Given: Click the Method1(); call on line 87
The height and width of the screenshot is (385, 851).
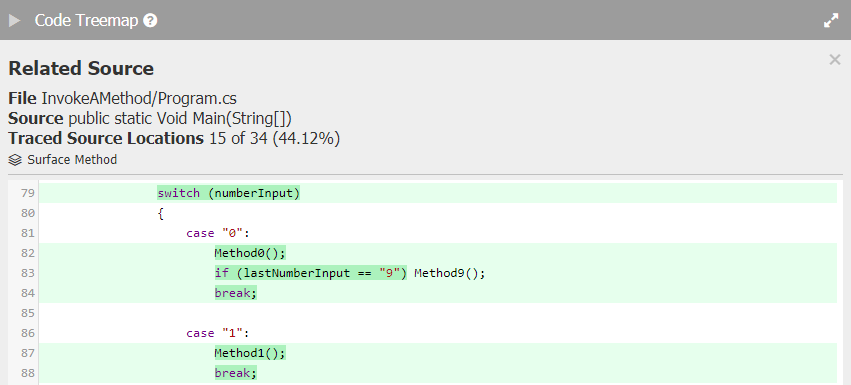Looking at the screenshot, I should (250, 353).
